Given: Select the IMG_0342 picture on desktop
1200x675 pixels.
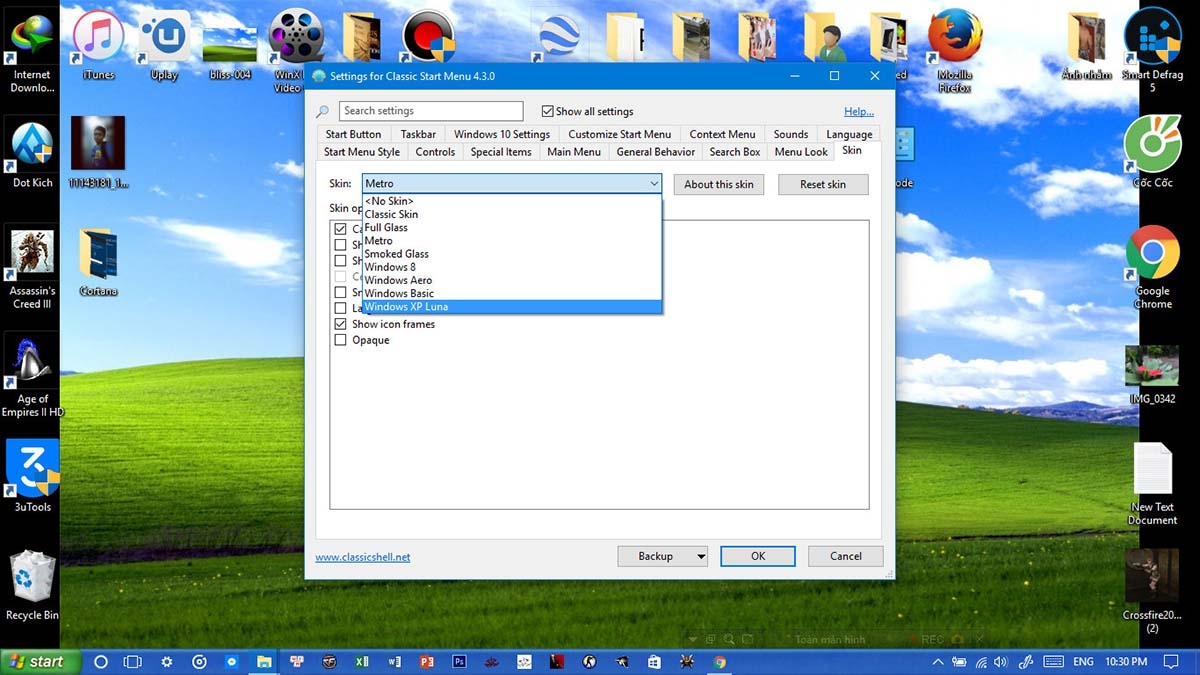Looking at the screenshot, I should (1152, 375).
